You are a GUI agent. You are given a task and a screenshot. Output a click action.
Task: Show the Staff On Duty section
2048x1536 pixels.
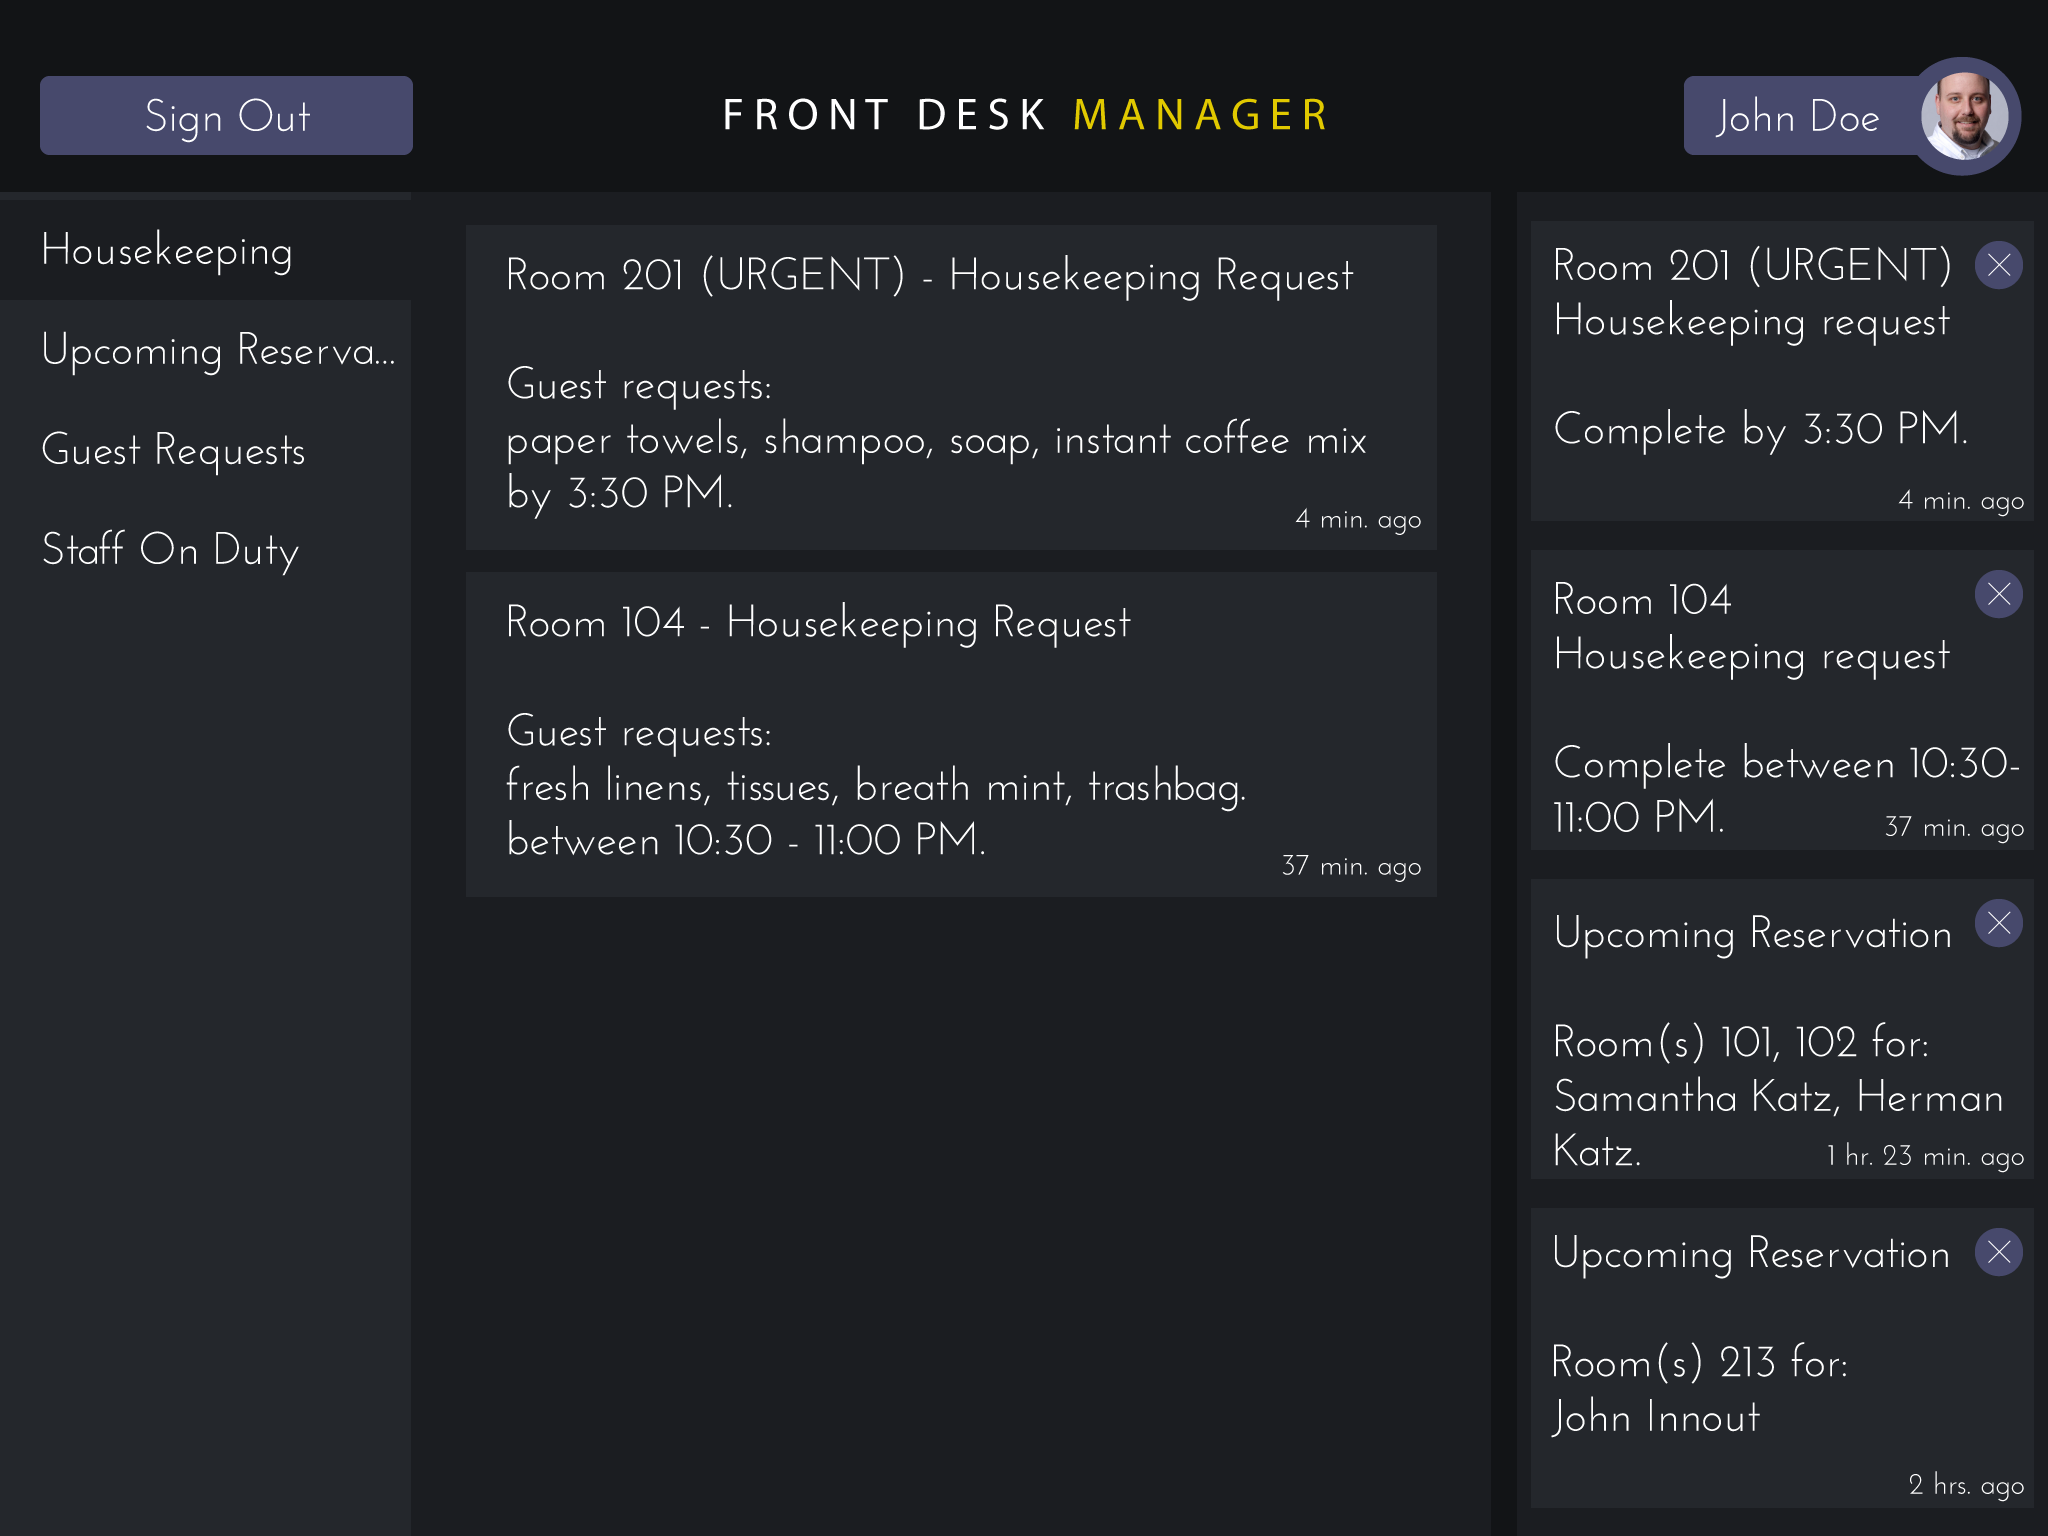tap(205, 550)
